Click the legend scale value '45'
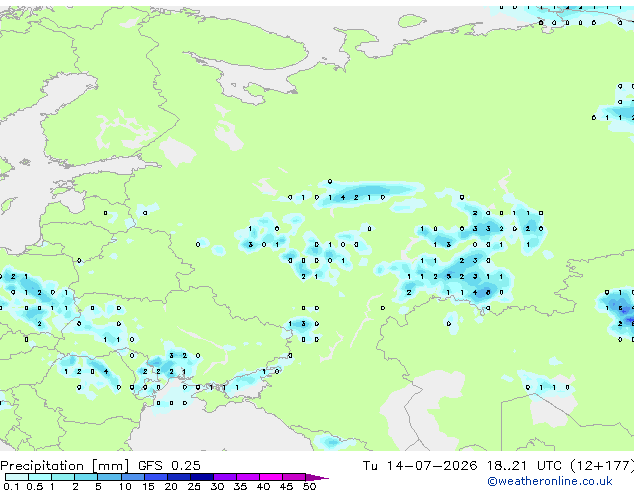Screen dimensions: 634x490 click(x=286, y=486)
